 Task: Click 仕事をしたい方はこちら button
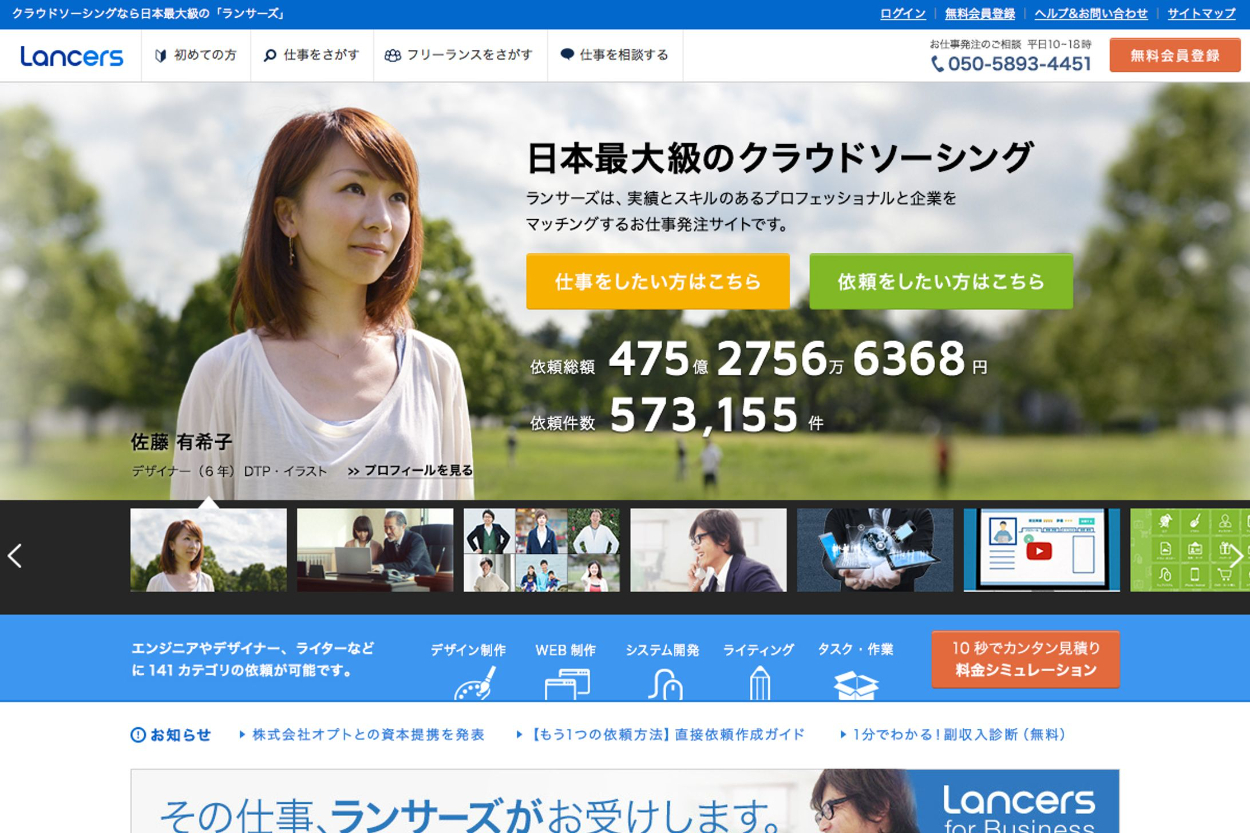click(x=658, y=282)
